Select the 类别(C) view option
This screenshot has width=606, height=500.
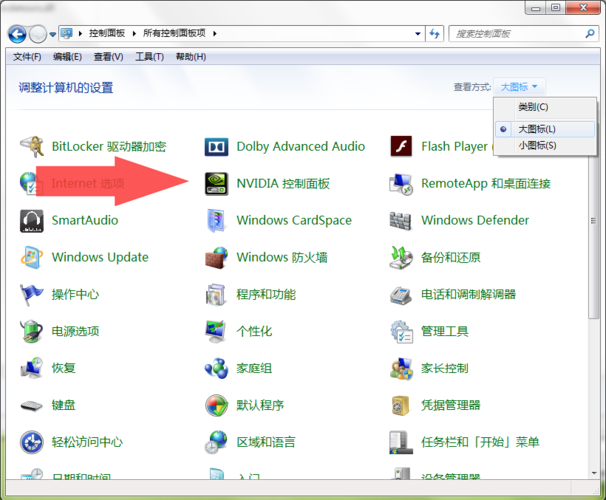coord(545,107)
